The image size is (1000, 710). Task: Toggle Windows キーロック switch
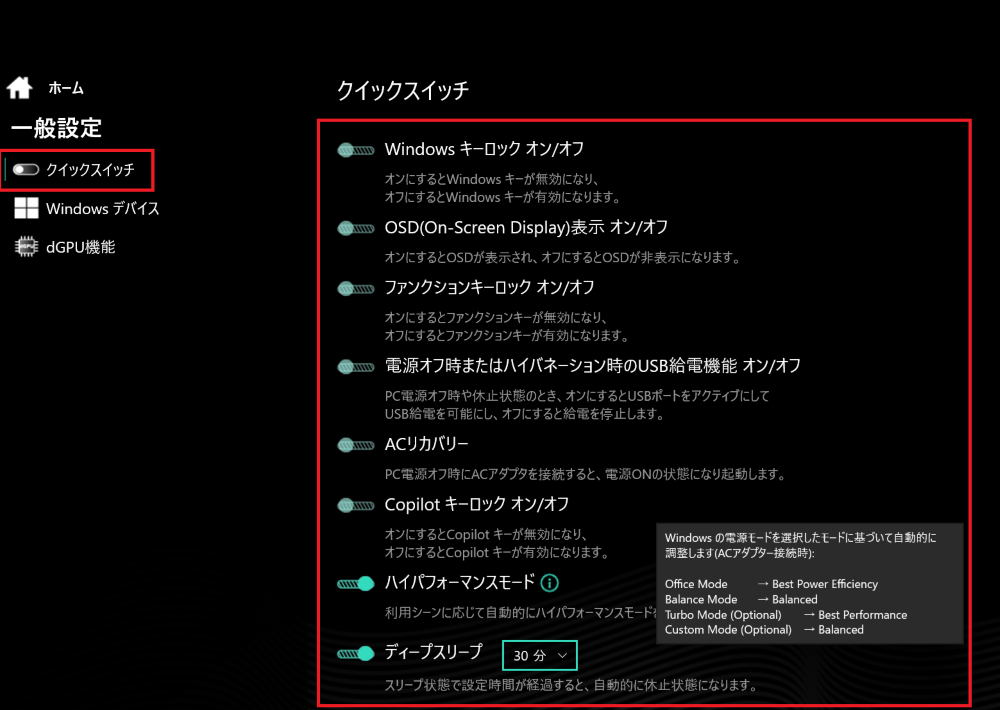point(355,150)
